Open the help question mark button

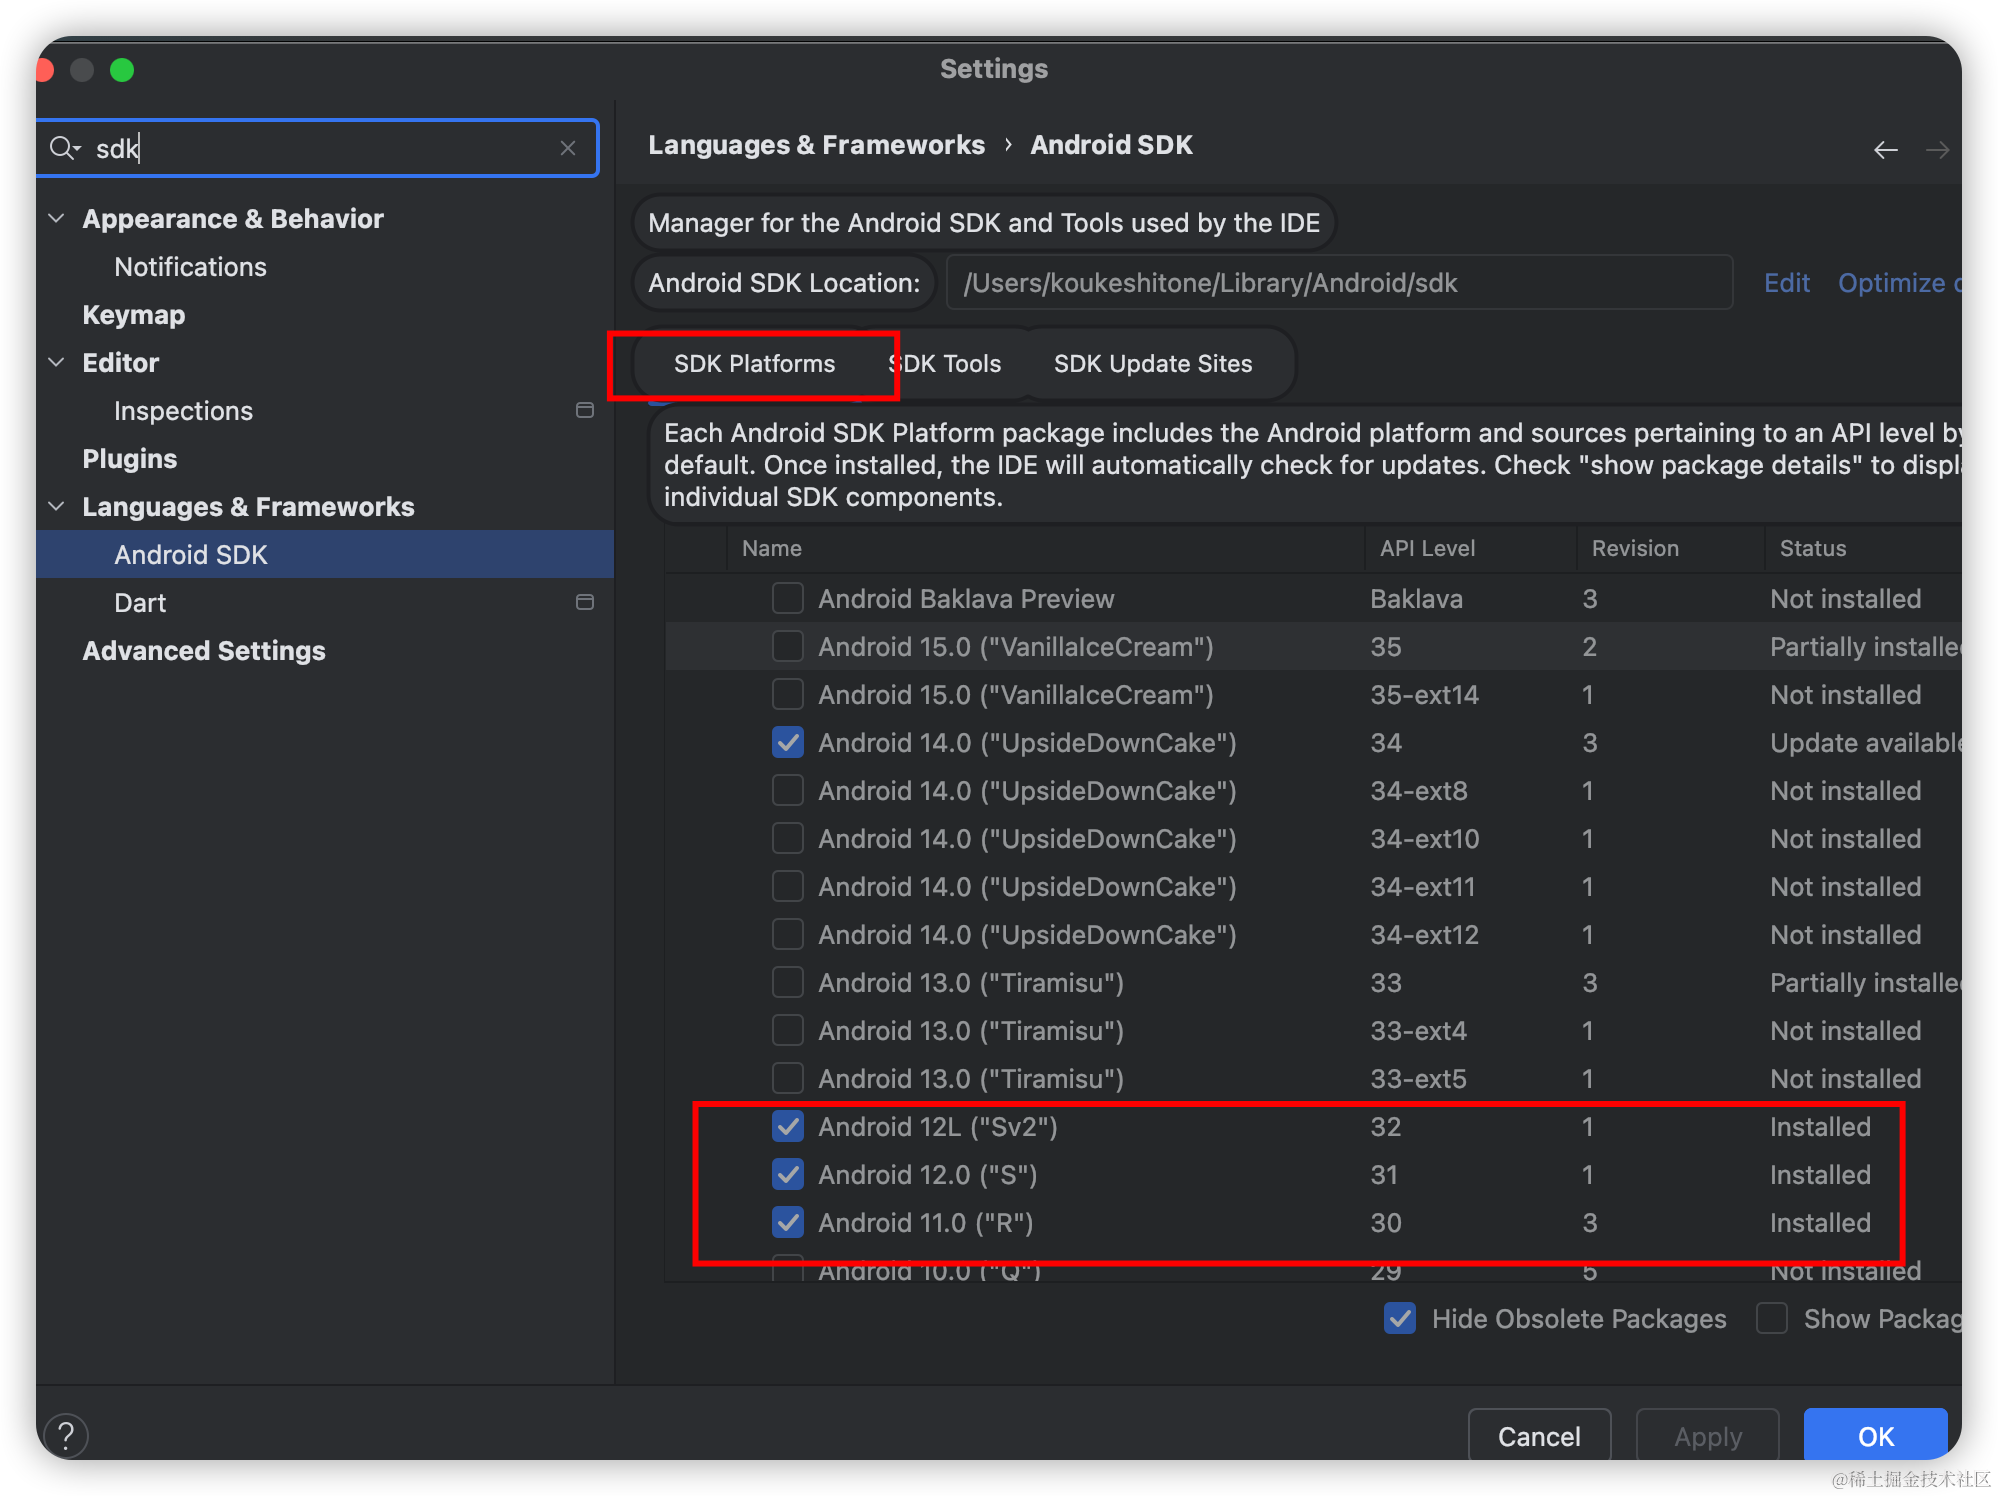(x=66, y=1436)
